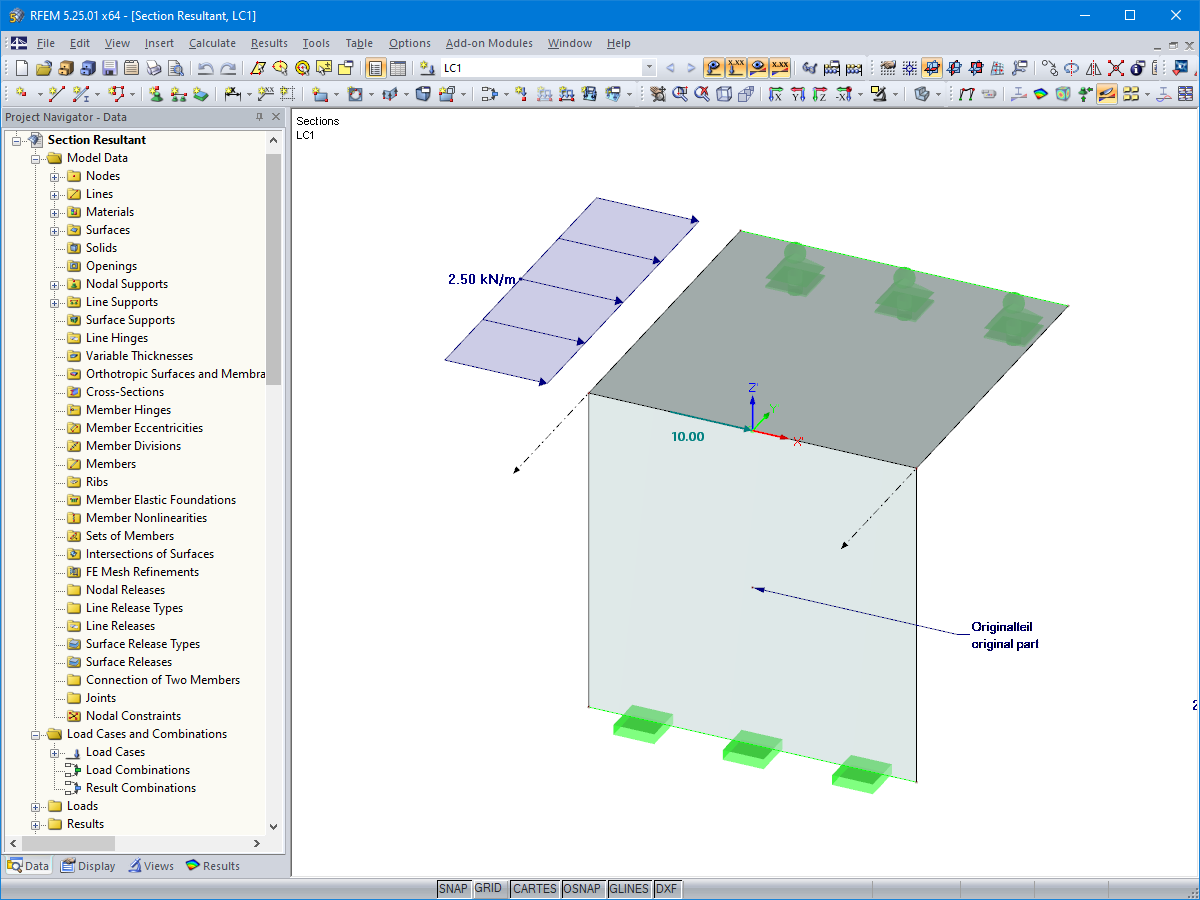Click the 10.00 dimension value
This screenshot has height=900, width=1200.
688,437
